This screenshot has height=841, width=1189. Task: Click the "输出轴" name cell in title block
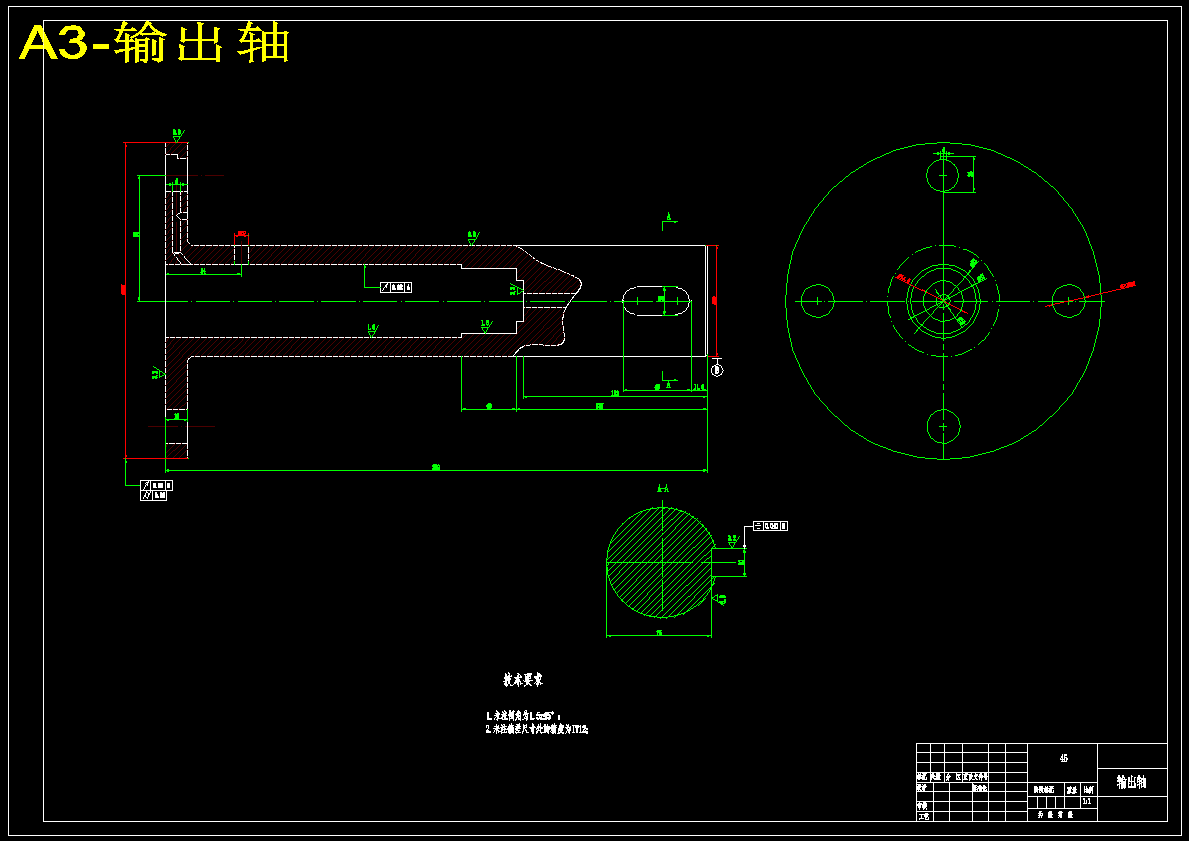[1131, 782]
